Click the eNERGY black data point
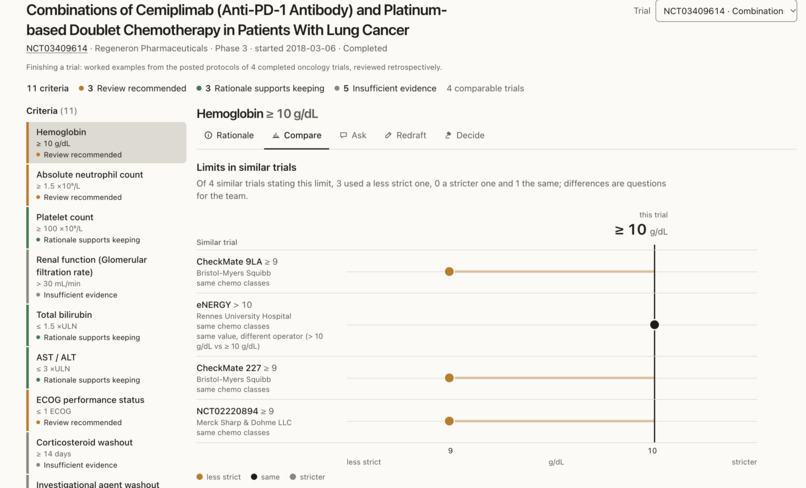This screenshot has height=488, width=806. 654,324
